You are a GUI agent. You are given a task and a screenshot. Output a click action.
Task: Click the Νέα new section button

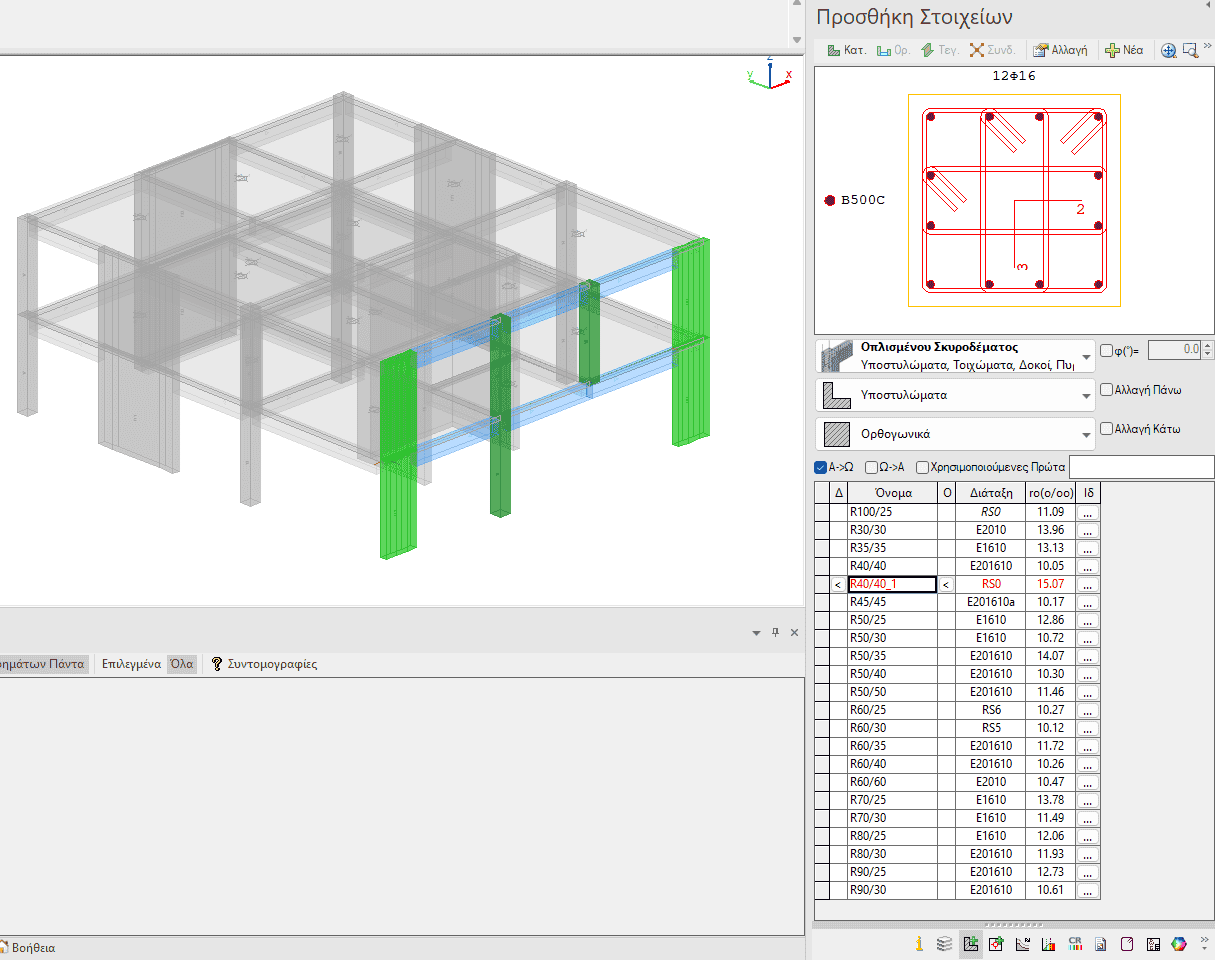(x=1123, y=50)
